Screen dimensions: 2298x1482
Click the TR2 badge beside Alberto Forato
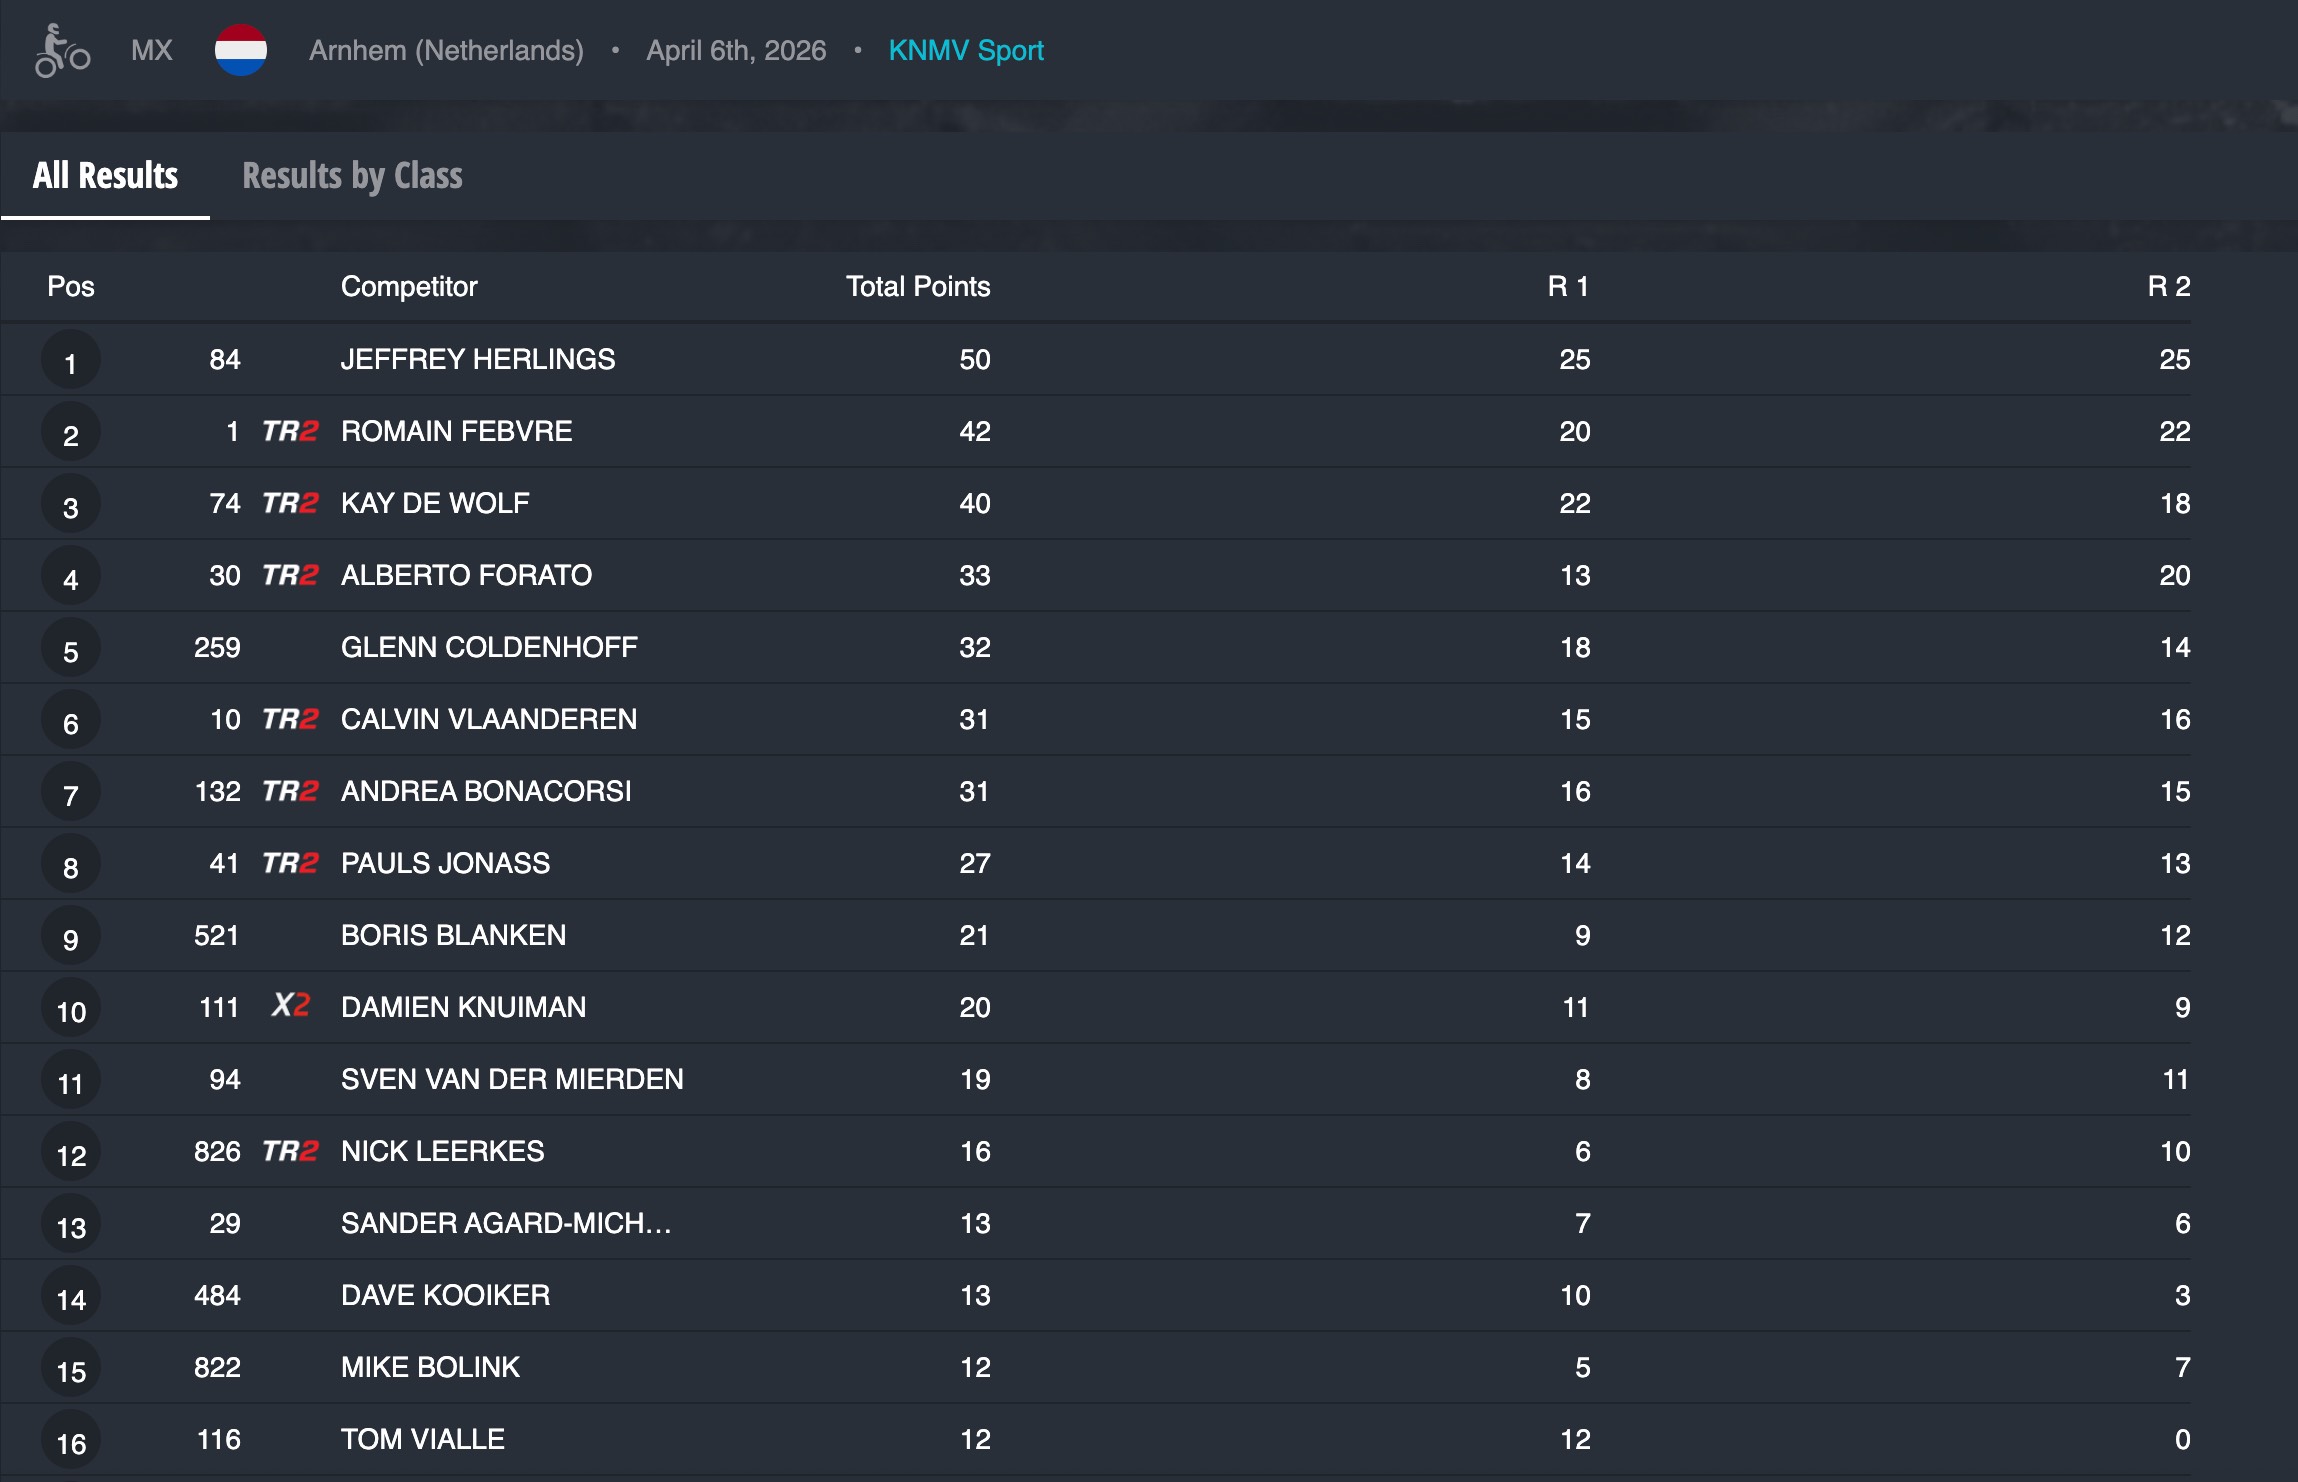(290, 575)
